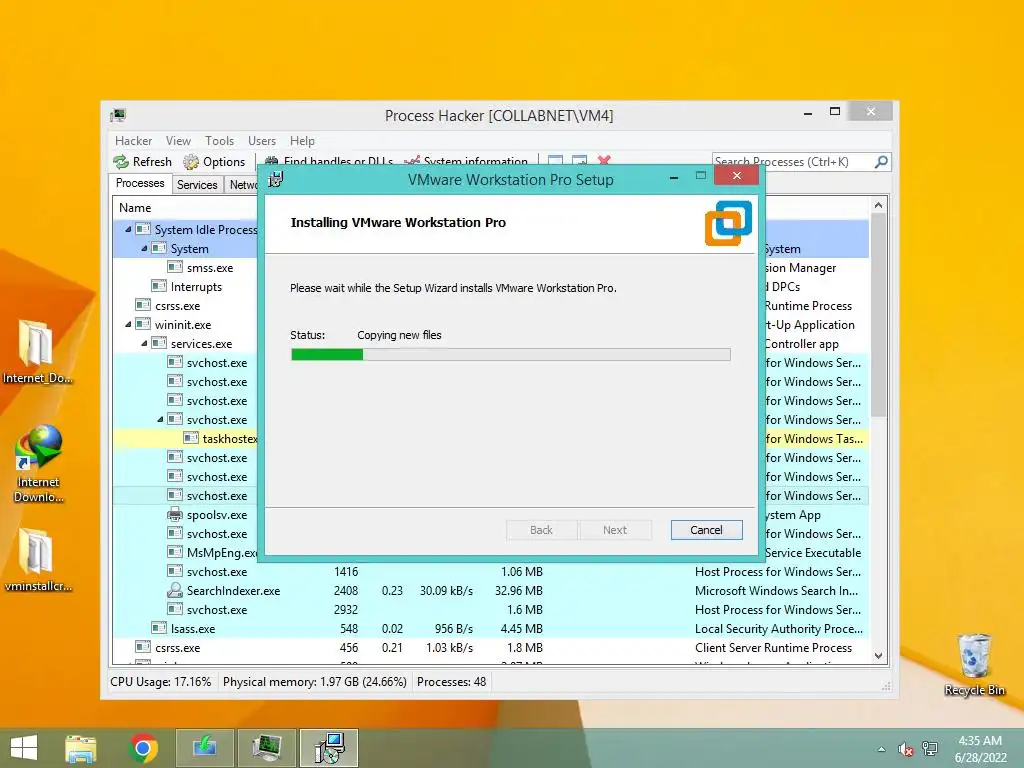Screen dimensions: 1024x768
Task: Click Client Server Runtime Process description
Action: coord(773,647)
